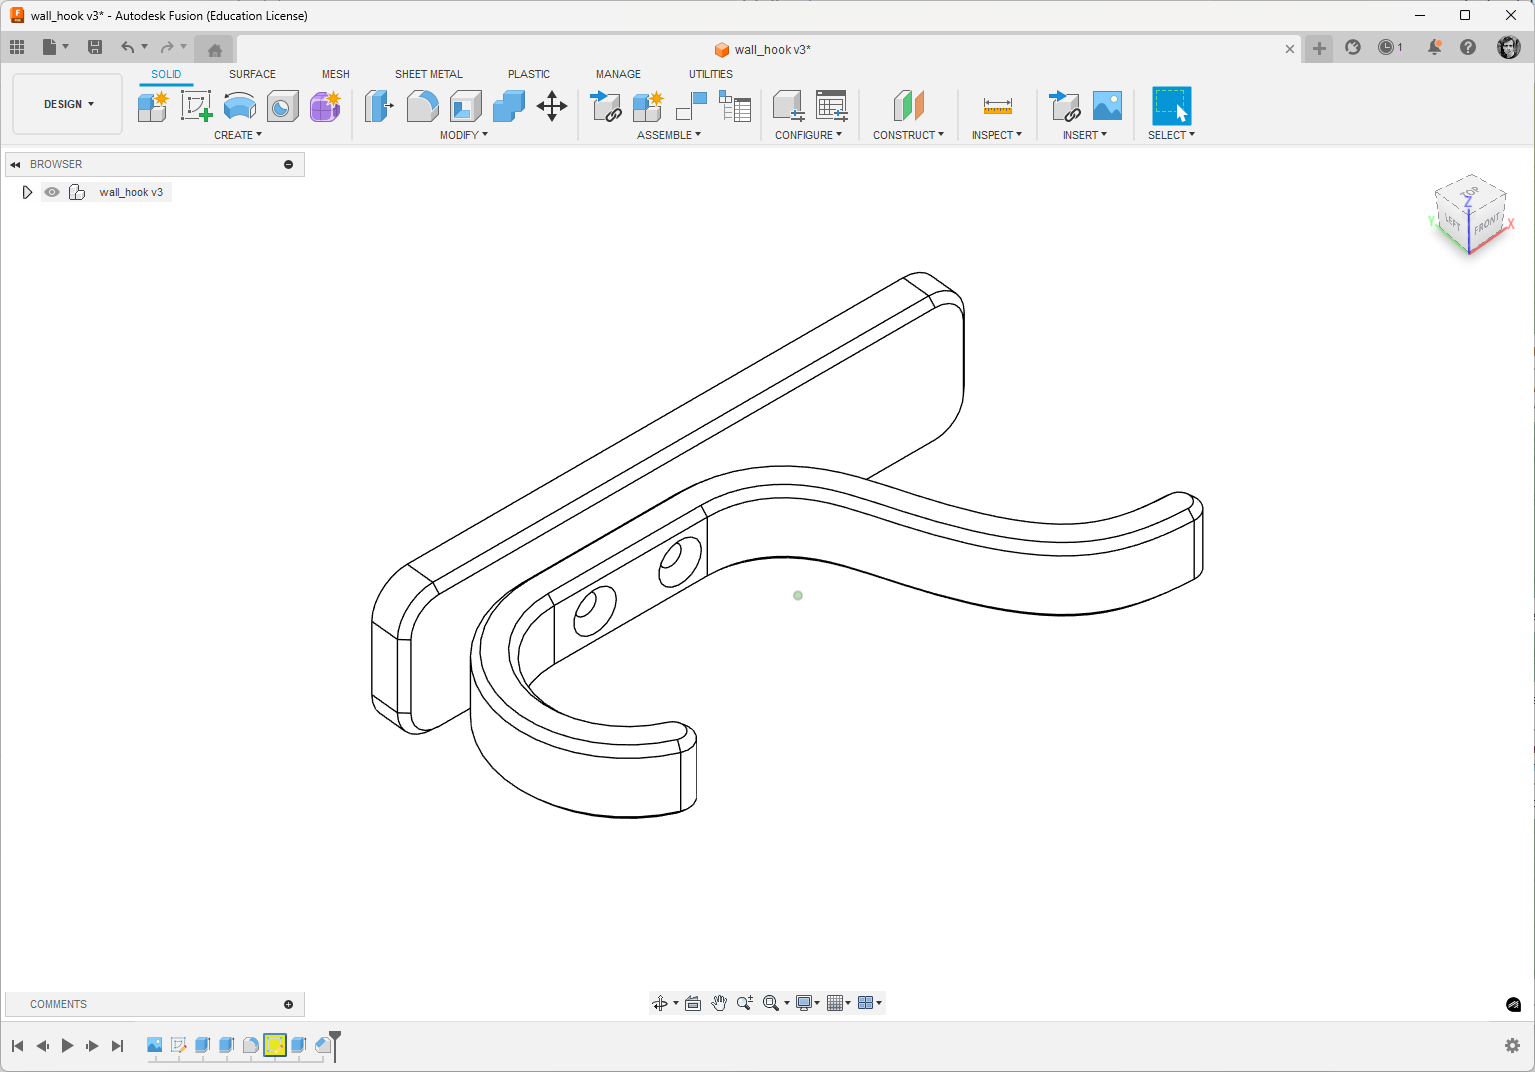Screen dimensions: 1535x1072
Task: Jump to the timeline beginning
Action: pos(17,1046)
